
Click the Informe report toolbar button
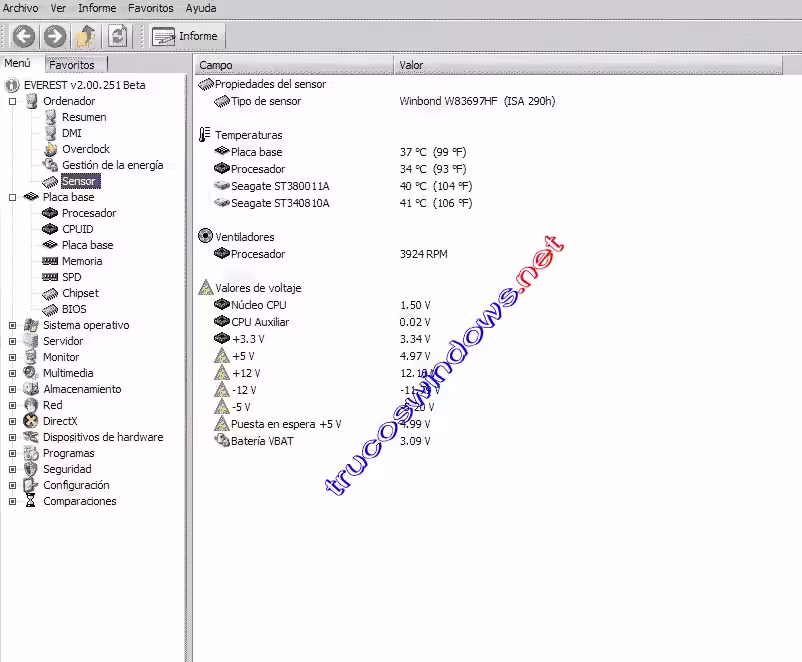pos(186,36)
